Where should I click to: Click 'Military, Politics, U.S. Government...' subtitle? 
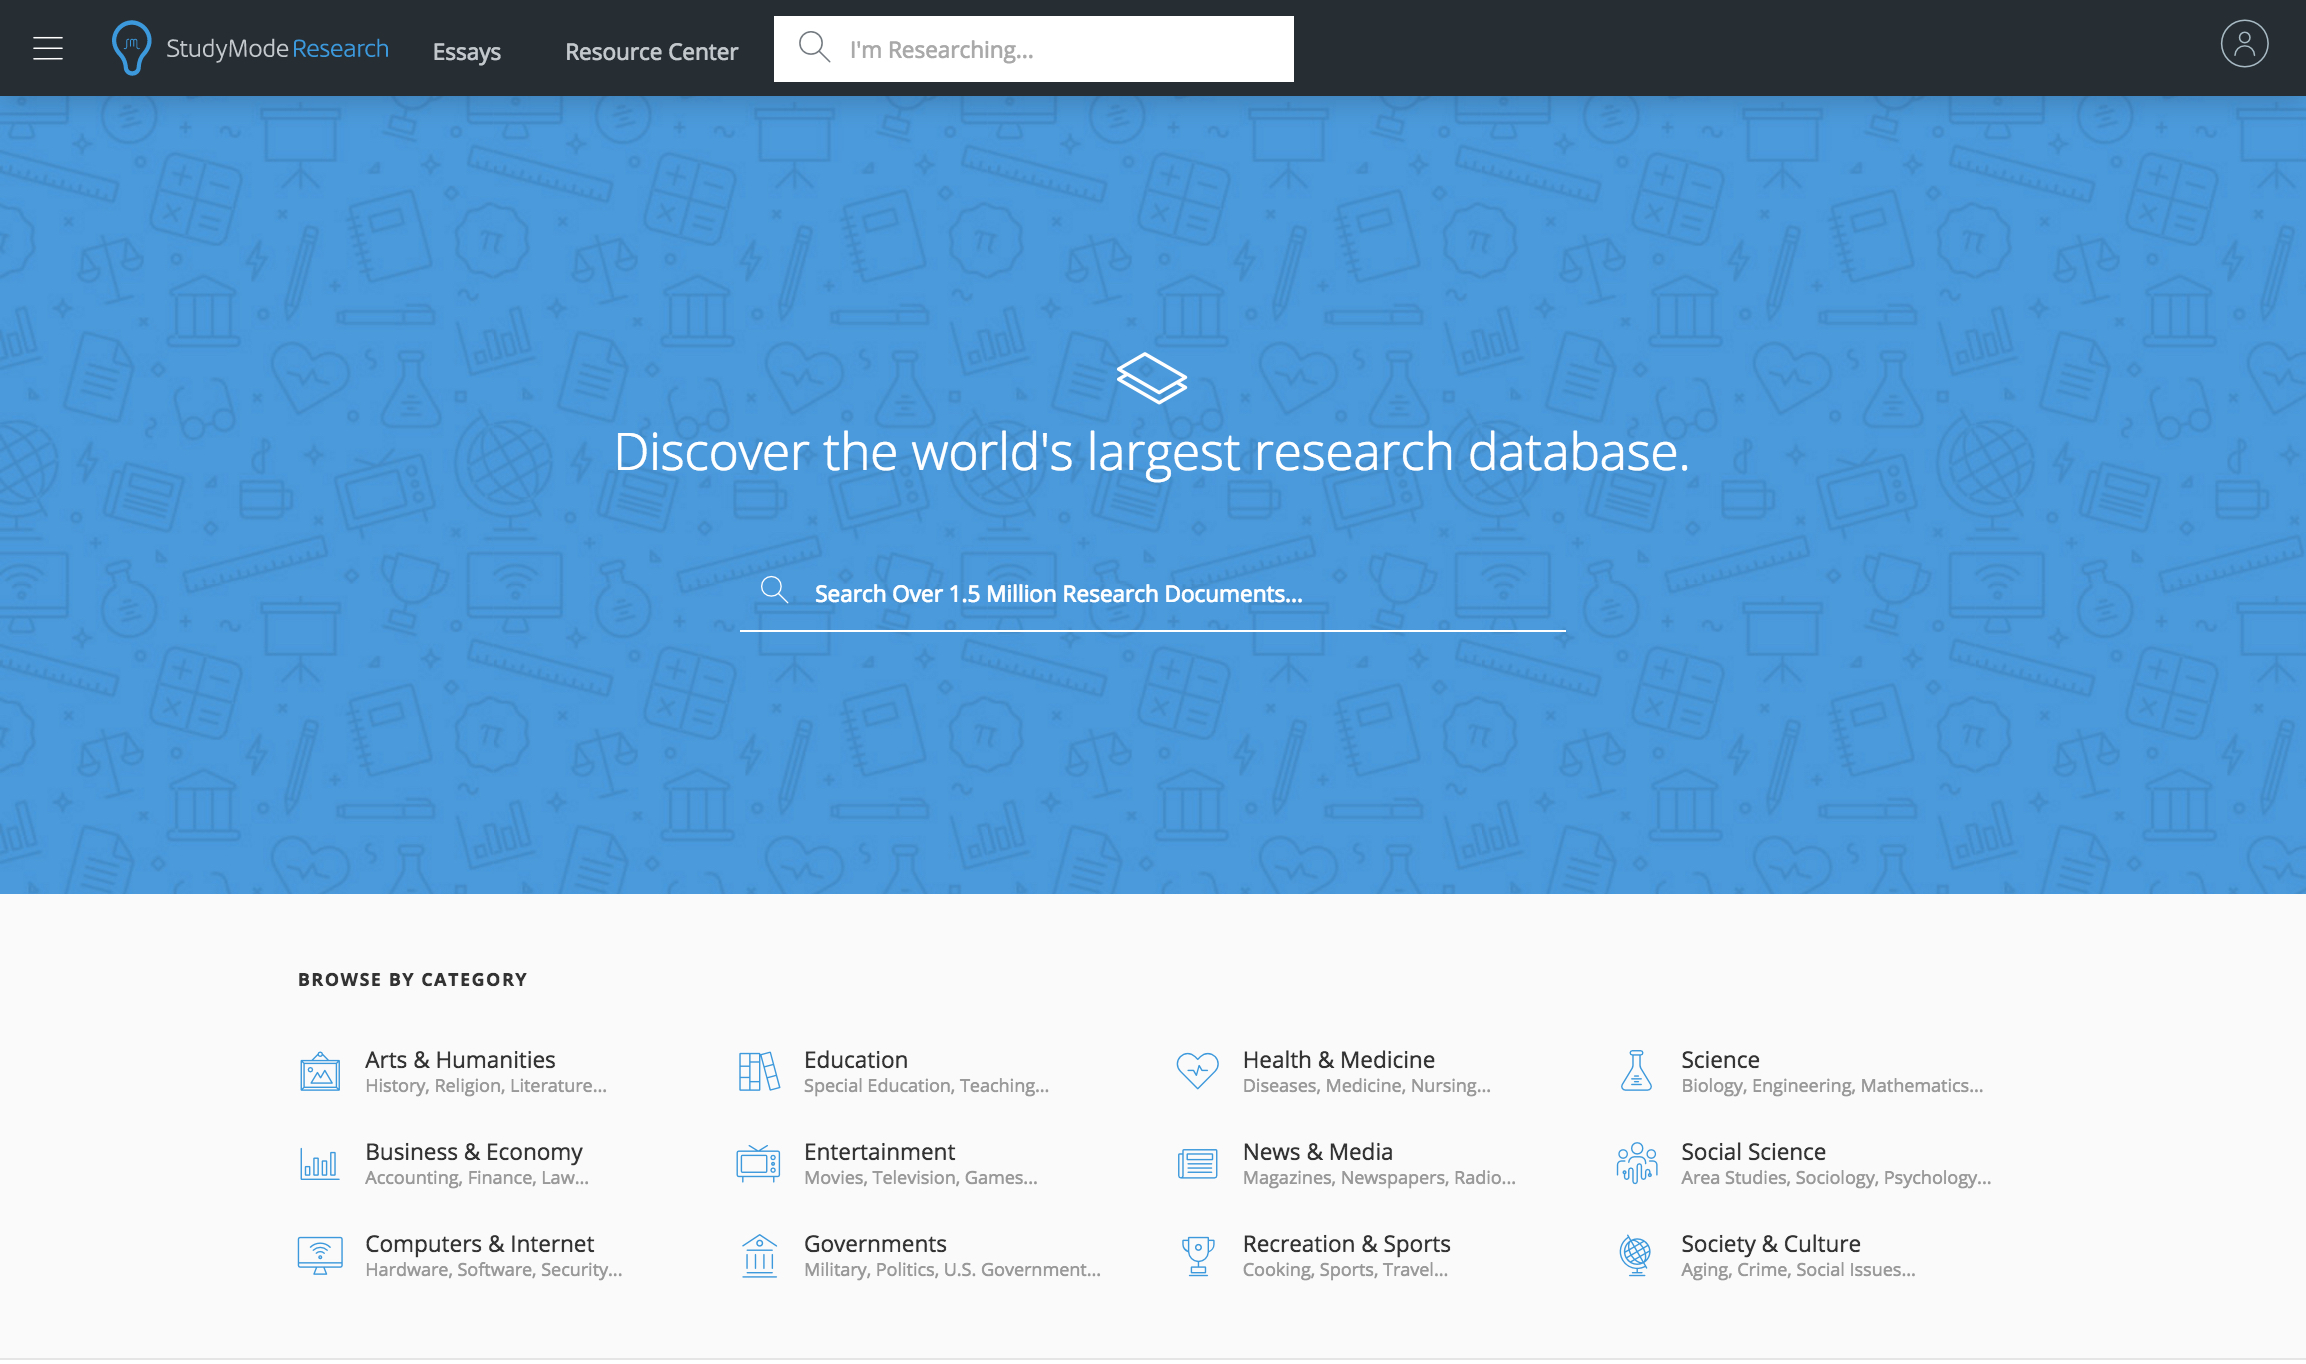click(952, 1270)
